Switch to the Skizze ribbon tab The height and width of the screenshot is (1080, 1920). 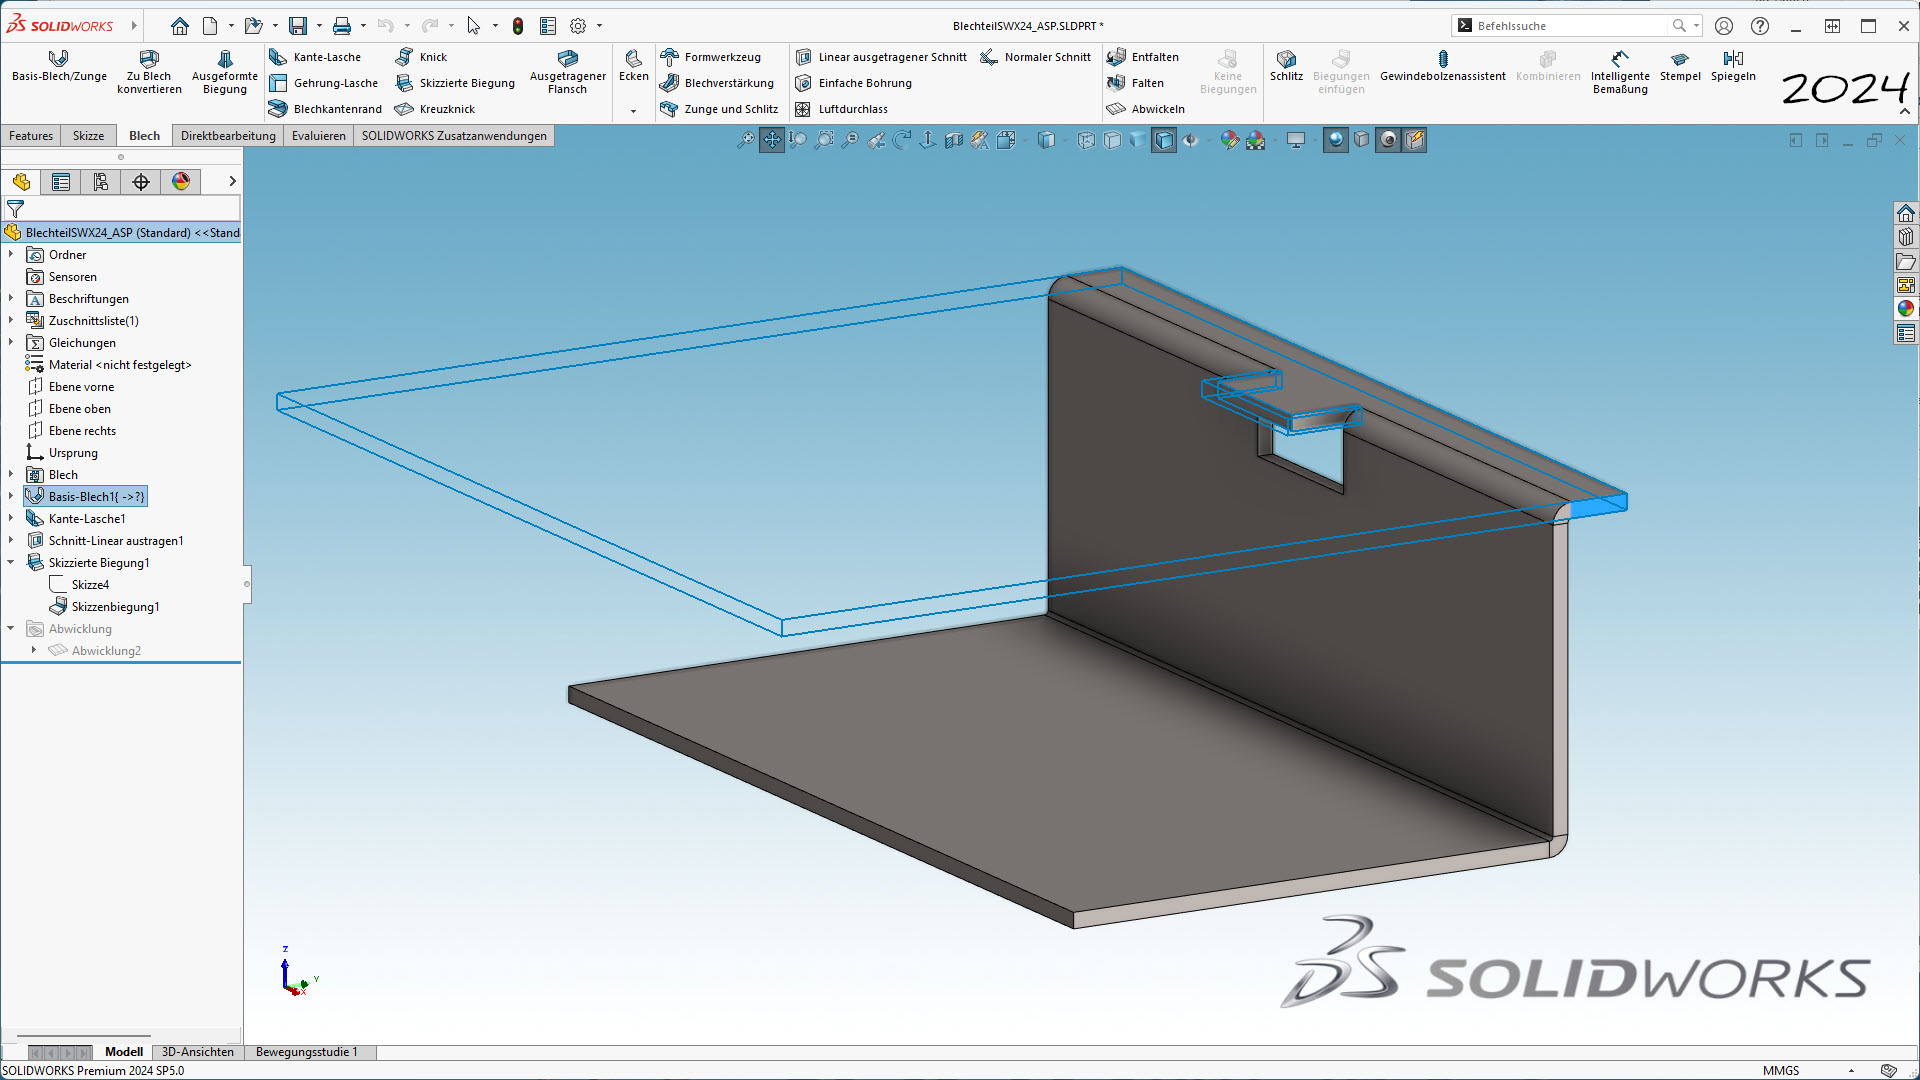(x=88, y=136)
